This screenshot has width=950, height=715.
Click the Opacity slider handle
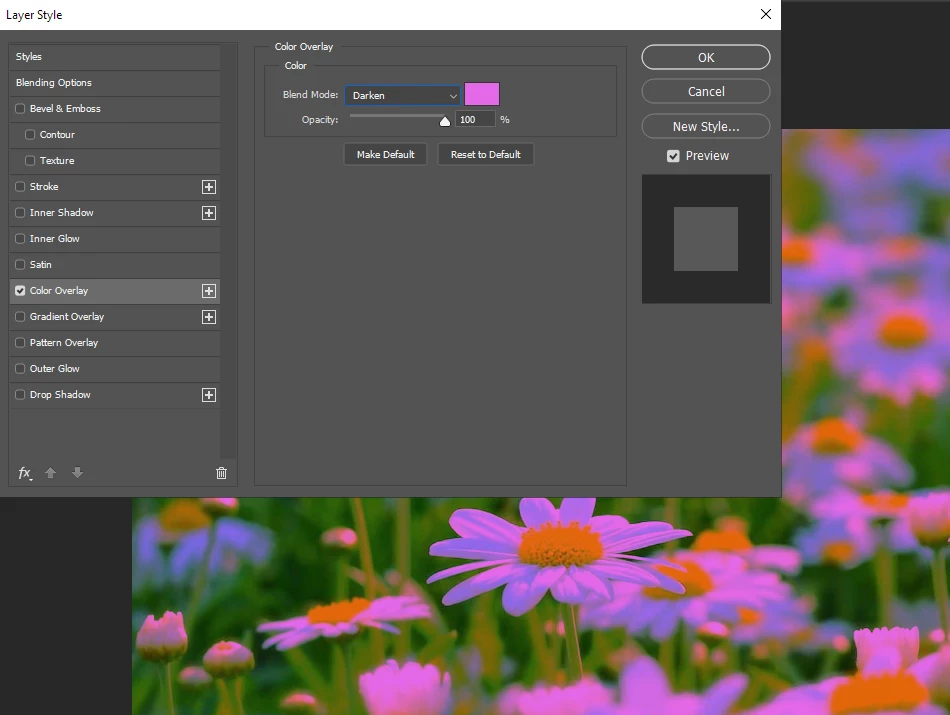tap(445, 121)
